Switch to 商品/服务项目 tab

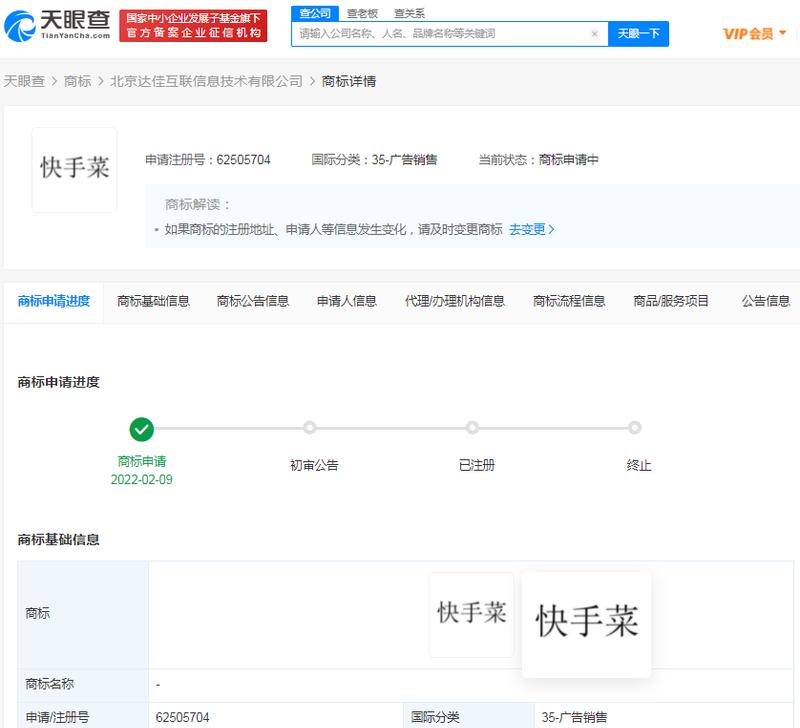(671, 302)
